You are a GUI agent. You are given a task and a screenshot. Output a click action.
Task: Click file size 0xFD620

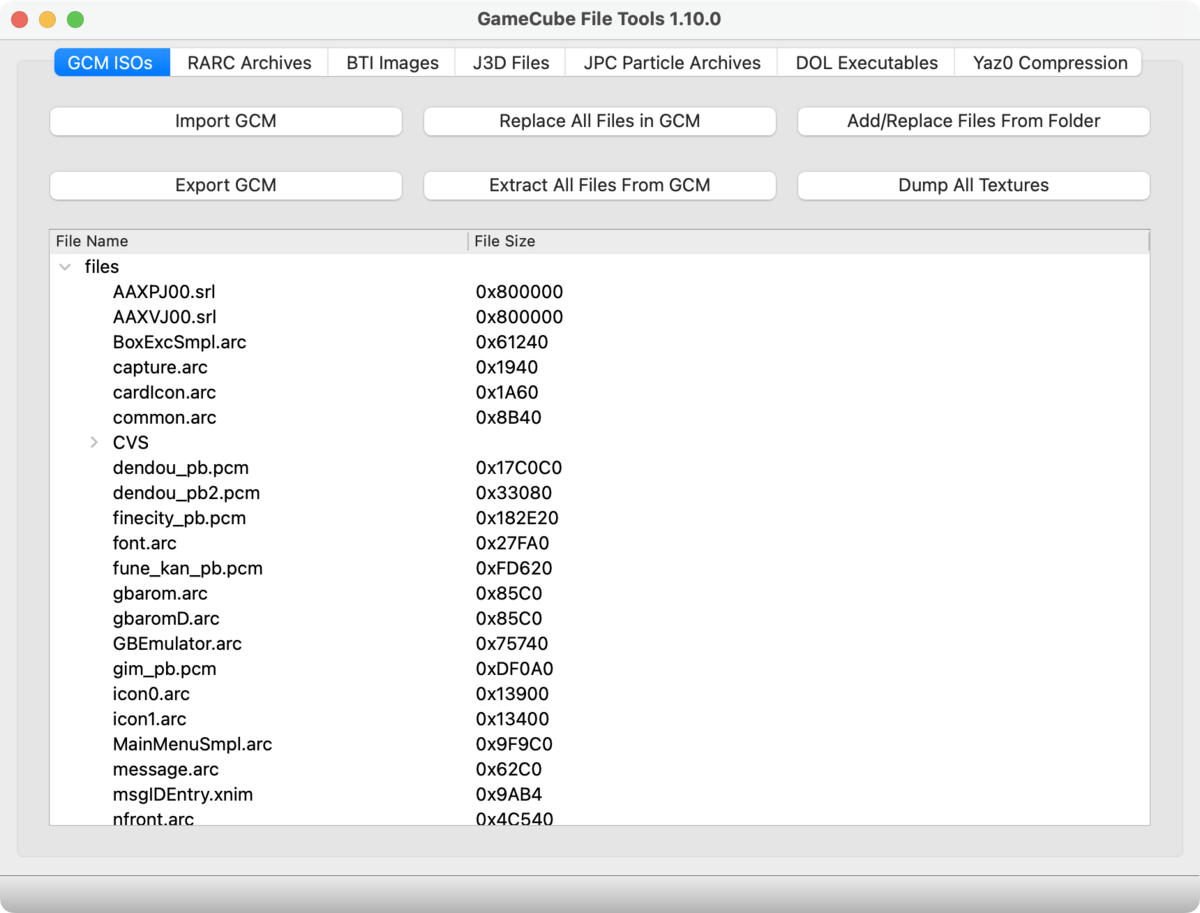(x=514, y=568)
